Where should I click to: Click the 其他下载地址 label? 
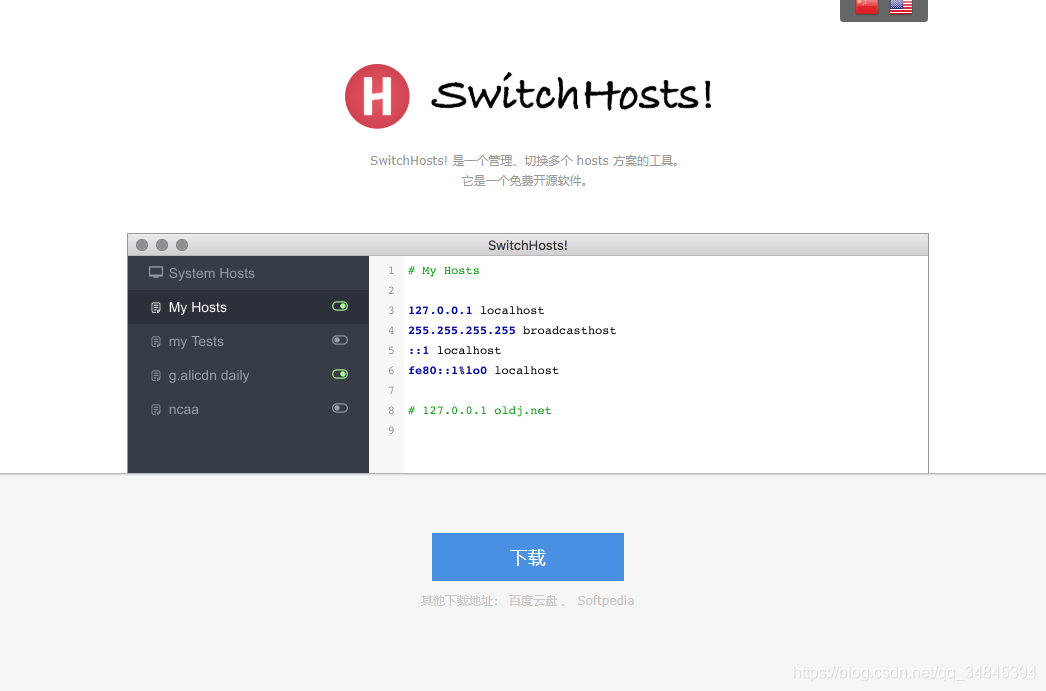coord(459,600)
